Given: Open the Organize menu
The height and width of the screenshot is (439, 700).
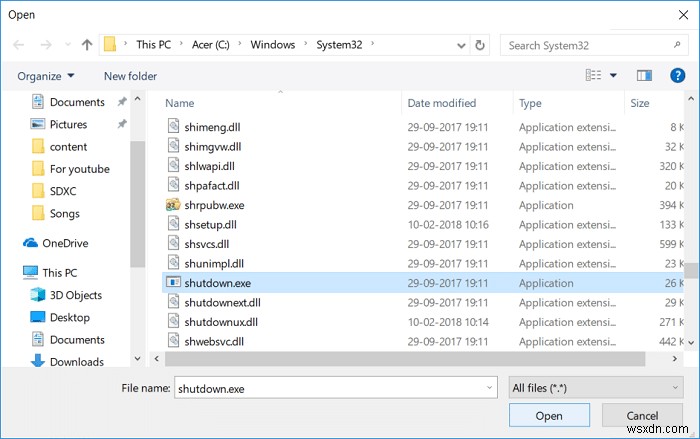Looking at the screenshot, I should click(46, 76).
